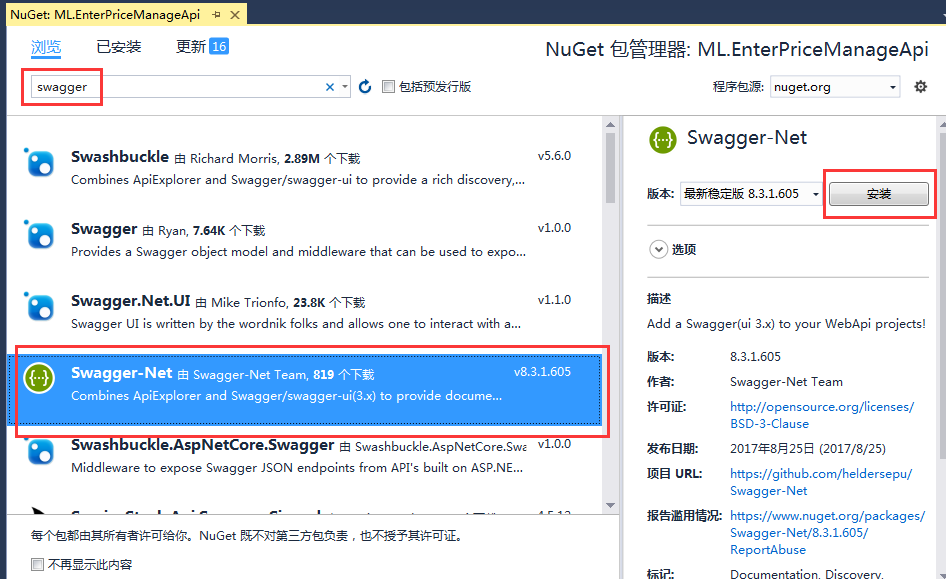Click the Swagger by Ryan package icon
Viewport: 946px width, 579px height.
click(x=39, y=234)
